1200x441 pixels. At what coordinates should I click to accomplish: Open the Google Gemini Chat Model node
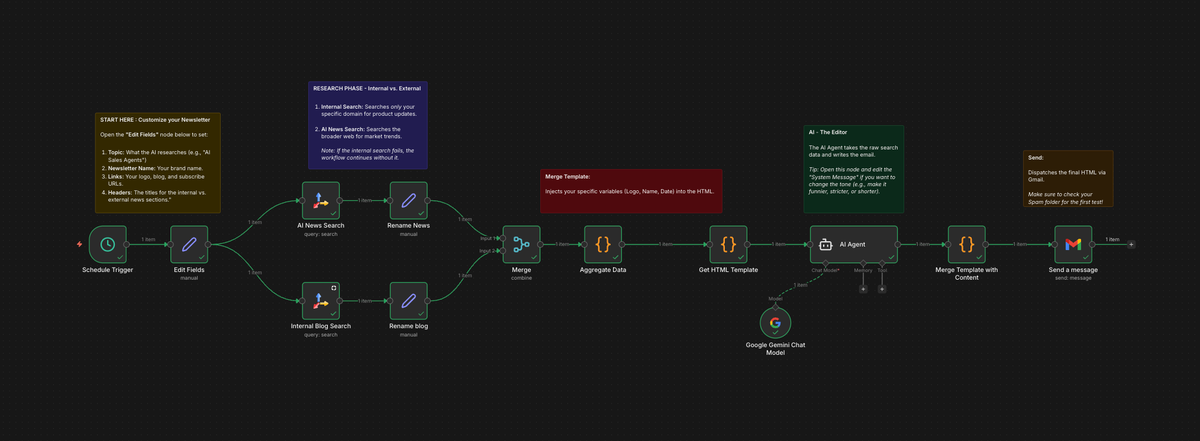[775, 322]
